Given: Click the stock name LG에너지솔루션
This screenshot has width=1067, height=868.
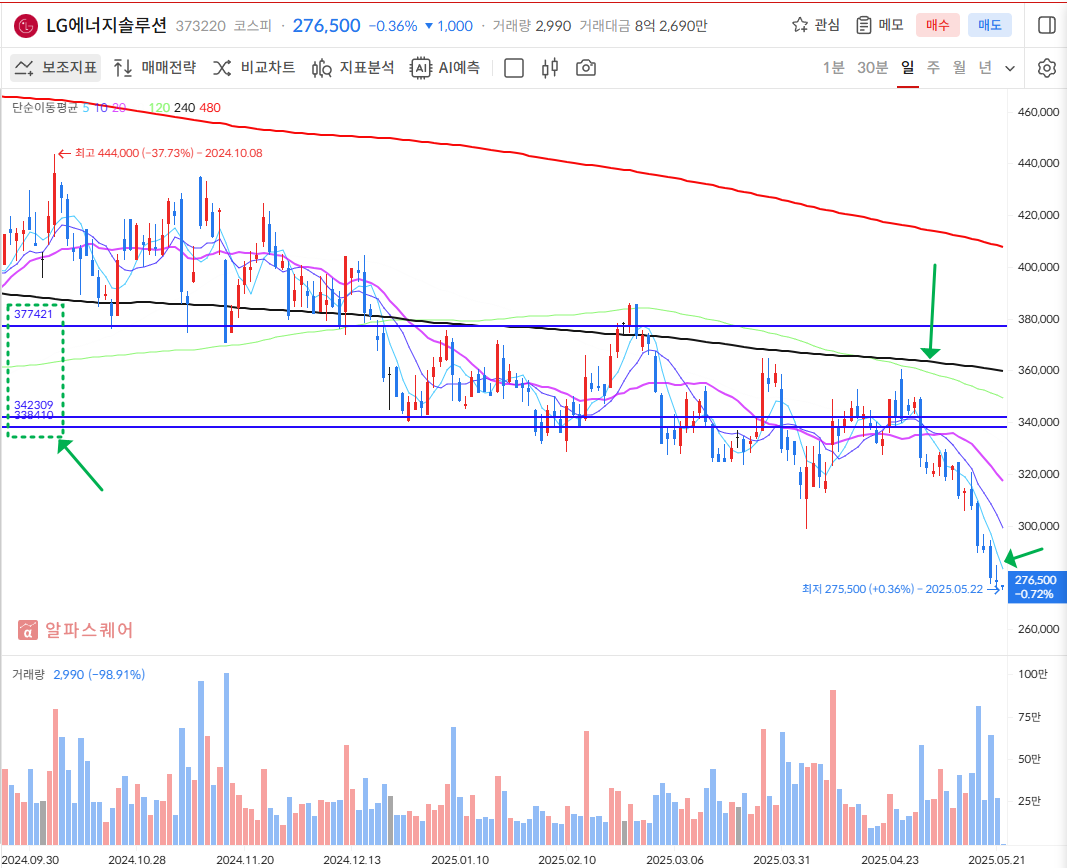Looking at the screenshot, I should point(106,25).
